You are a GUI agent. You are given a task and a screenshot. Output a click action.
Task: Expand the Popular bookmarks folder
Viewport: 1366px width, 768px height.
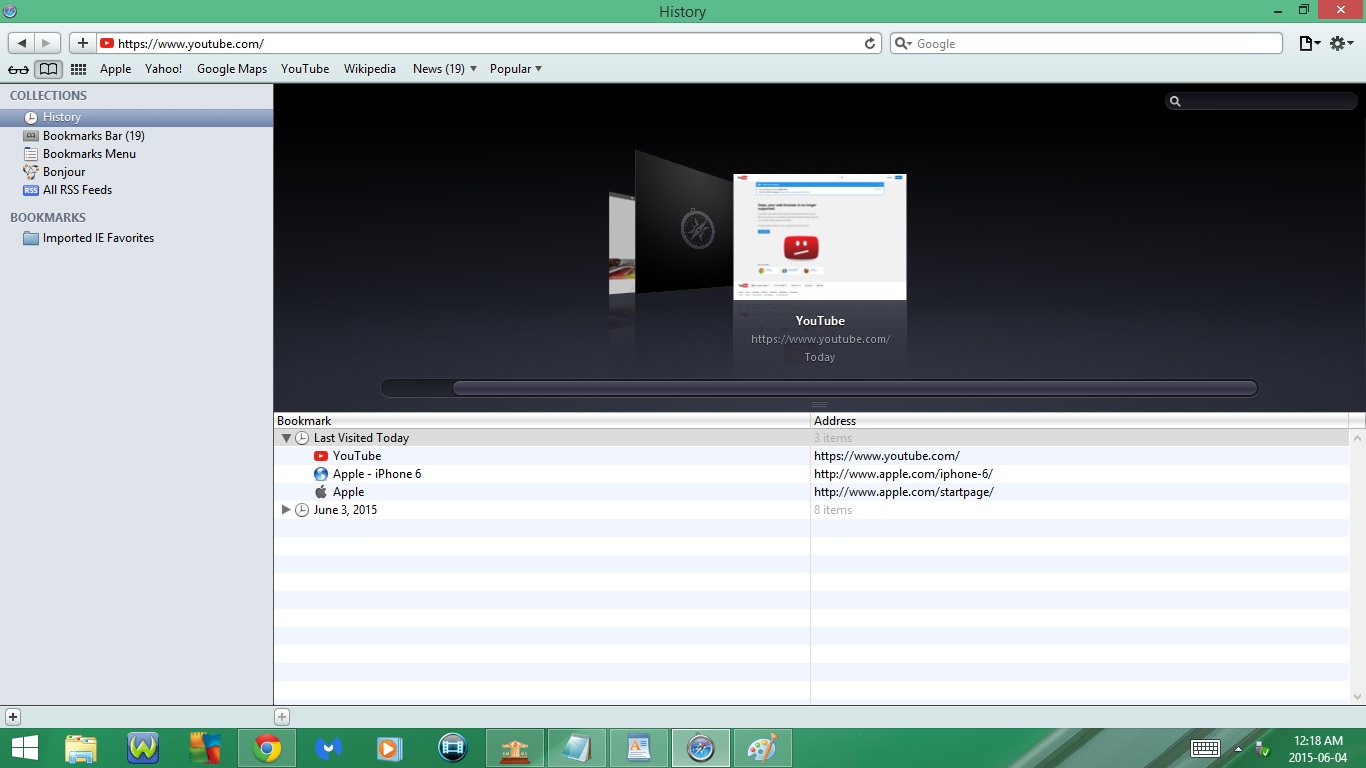[515, 69]
